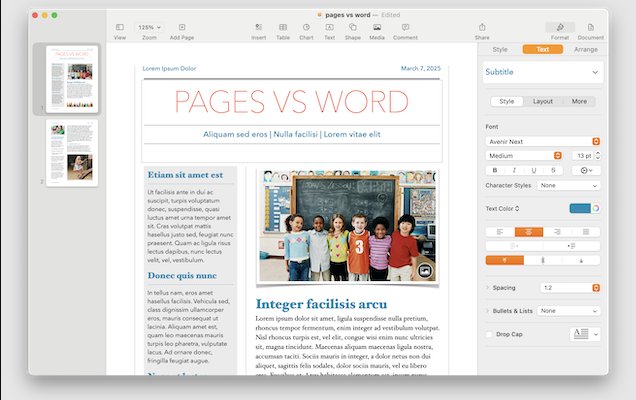
Task: Toggle the Format inspector
Action: (560, 28)
